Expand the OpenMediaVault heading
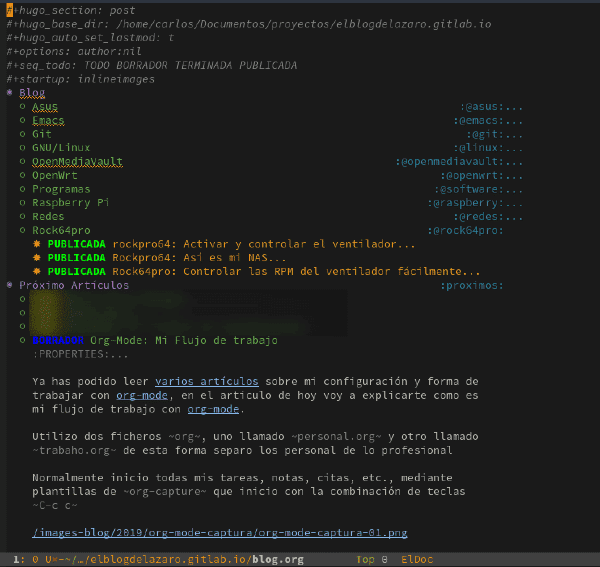Image resolution: width=600 pixels, height=567 pixels. click(77, 162)
